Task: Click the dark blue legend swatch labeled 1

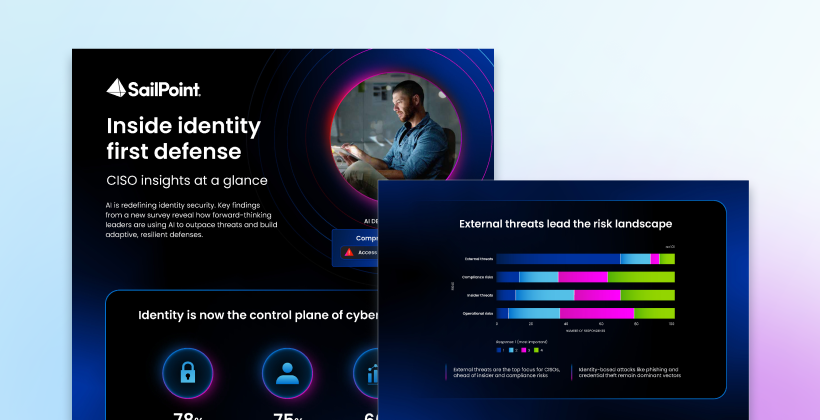Action: (x=499, y=350)
